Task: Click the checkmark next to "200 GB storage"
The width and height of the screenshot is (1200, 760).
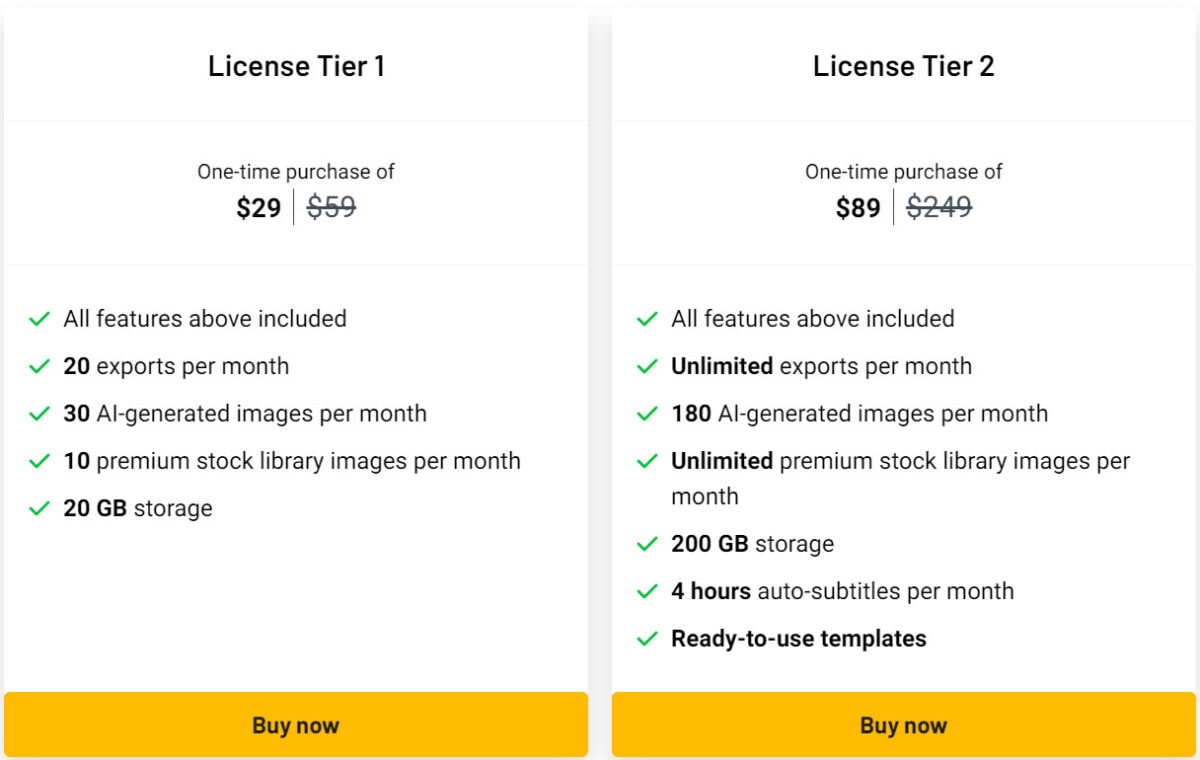Action: pyautogui.click(x=646, y=544)
